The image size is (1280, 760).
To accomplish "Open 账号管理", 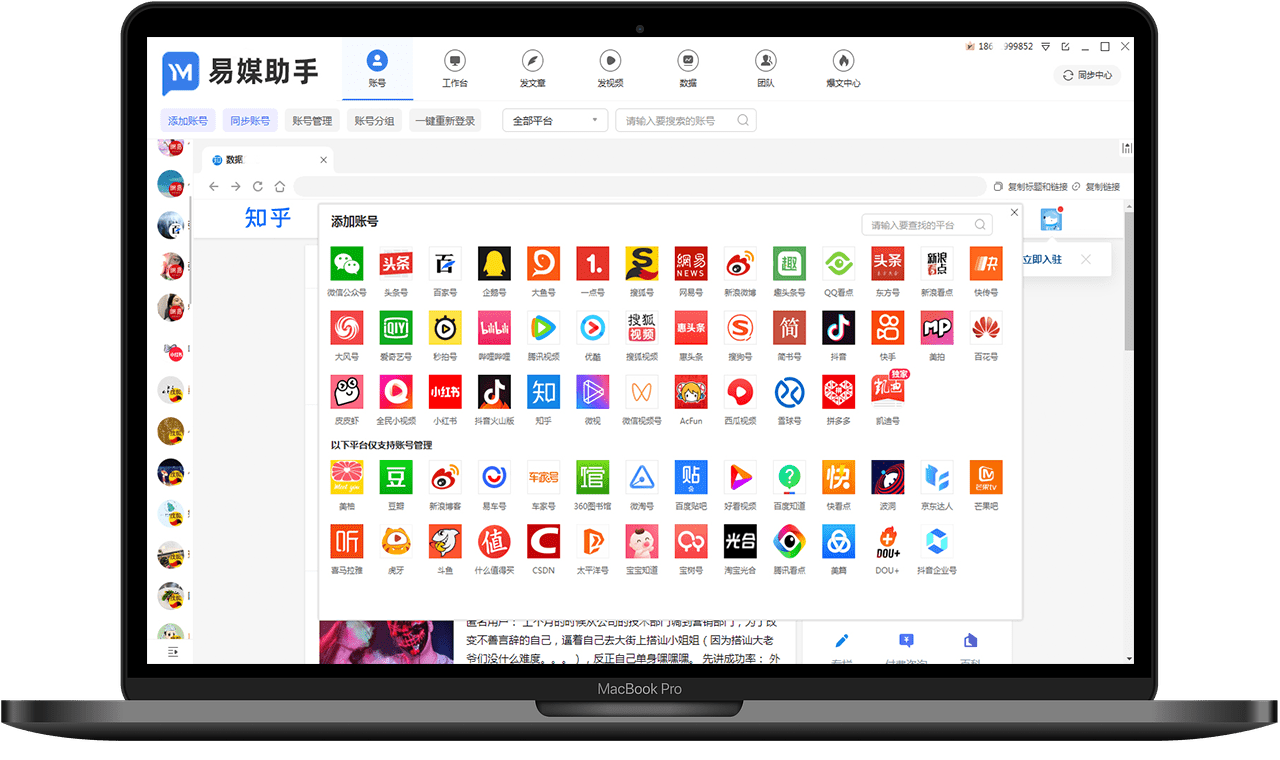I will pyautogui.click(x=312, y=121).
